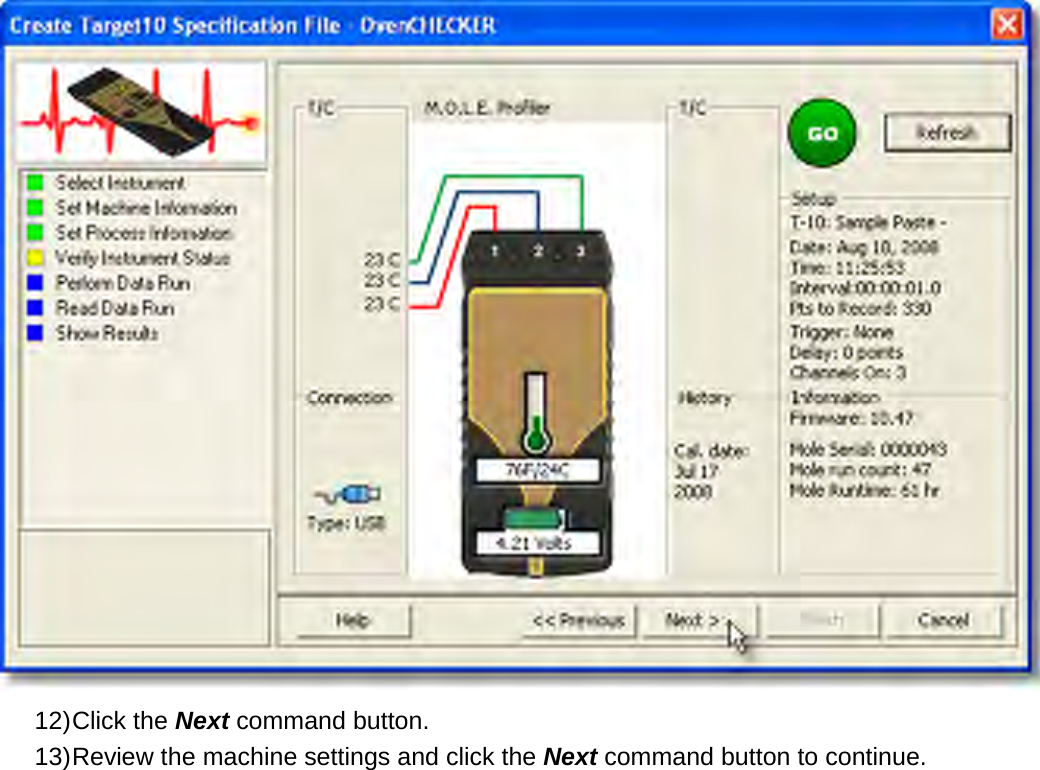Click the red channel 23 C reading
Screen dimensions: 1040x770
tap(382, 304)
